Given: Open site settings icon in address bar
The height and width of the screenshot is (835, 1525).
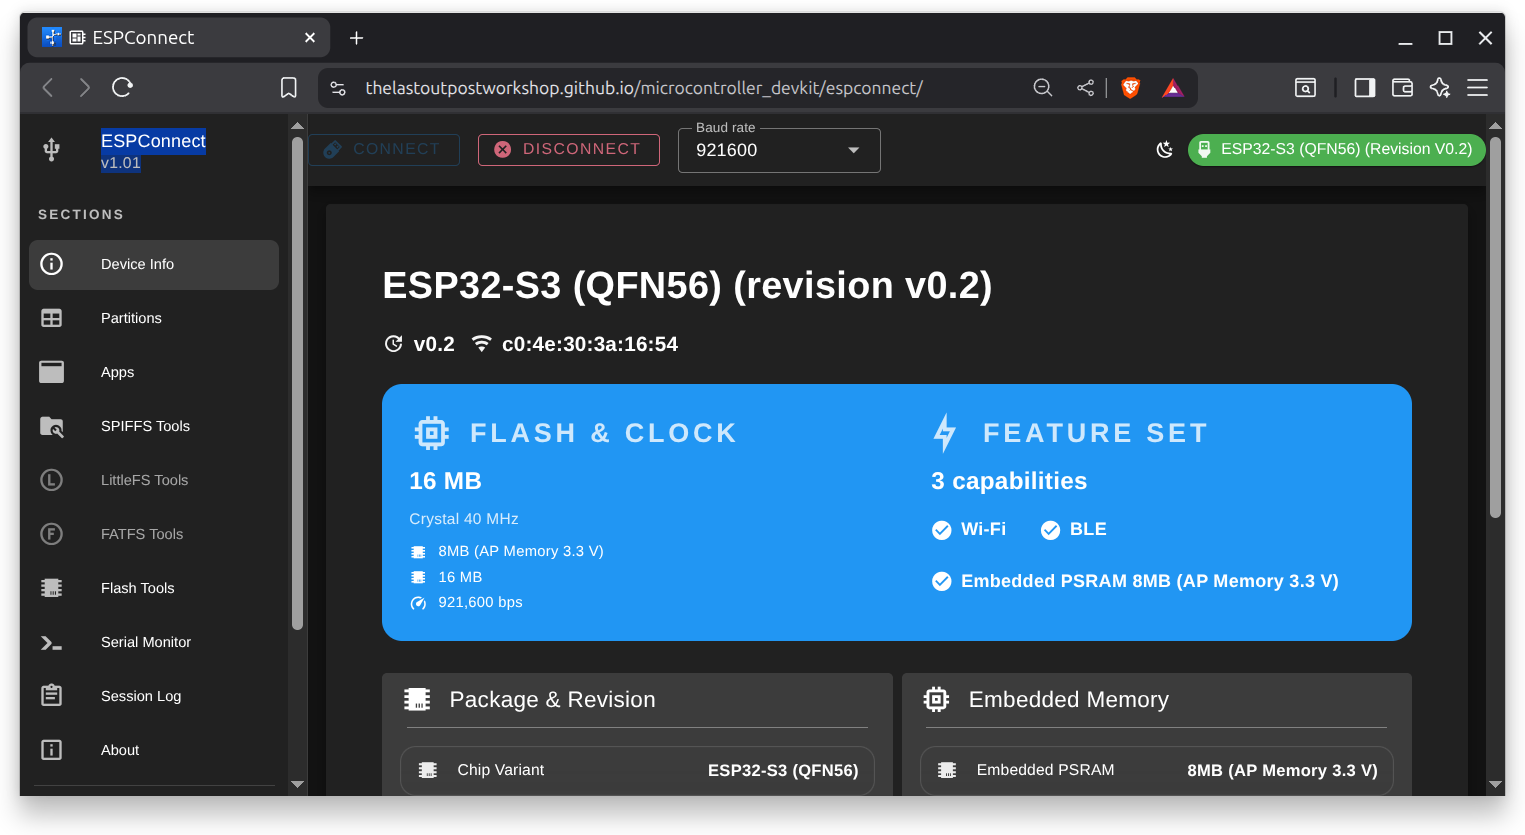Looking at the screenshot, I should pyautogui.click(x=338, y=88).
